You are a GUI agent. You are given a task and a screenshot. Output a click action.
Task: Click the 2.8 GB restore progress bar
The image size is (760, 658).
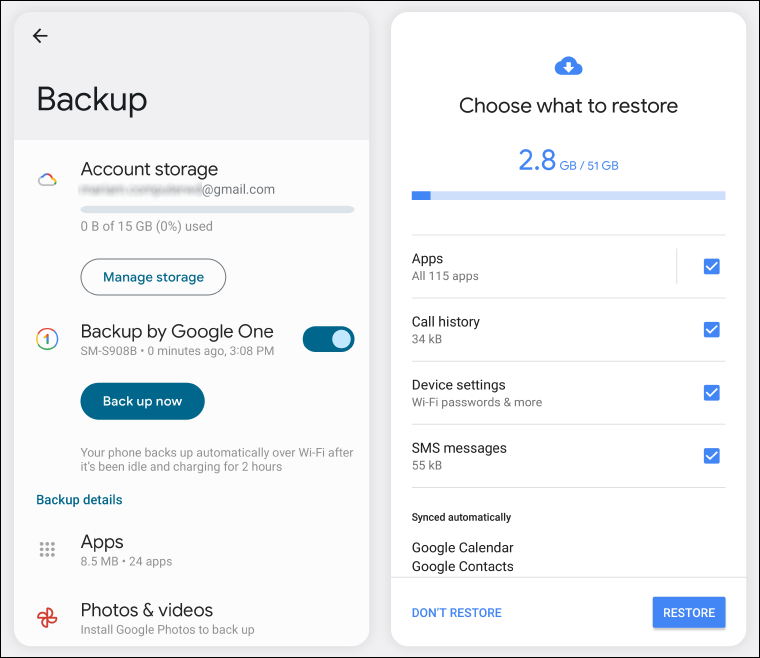pyautogui.click(x=568, y=195)
